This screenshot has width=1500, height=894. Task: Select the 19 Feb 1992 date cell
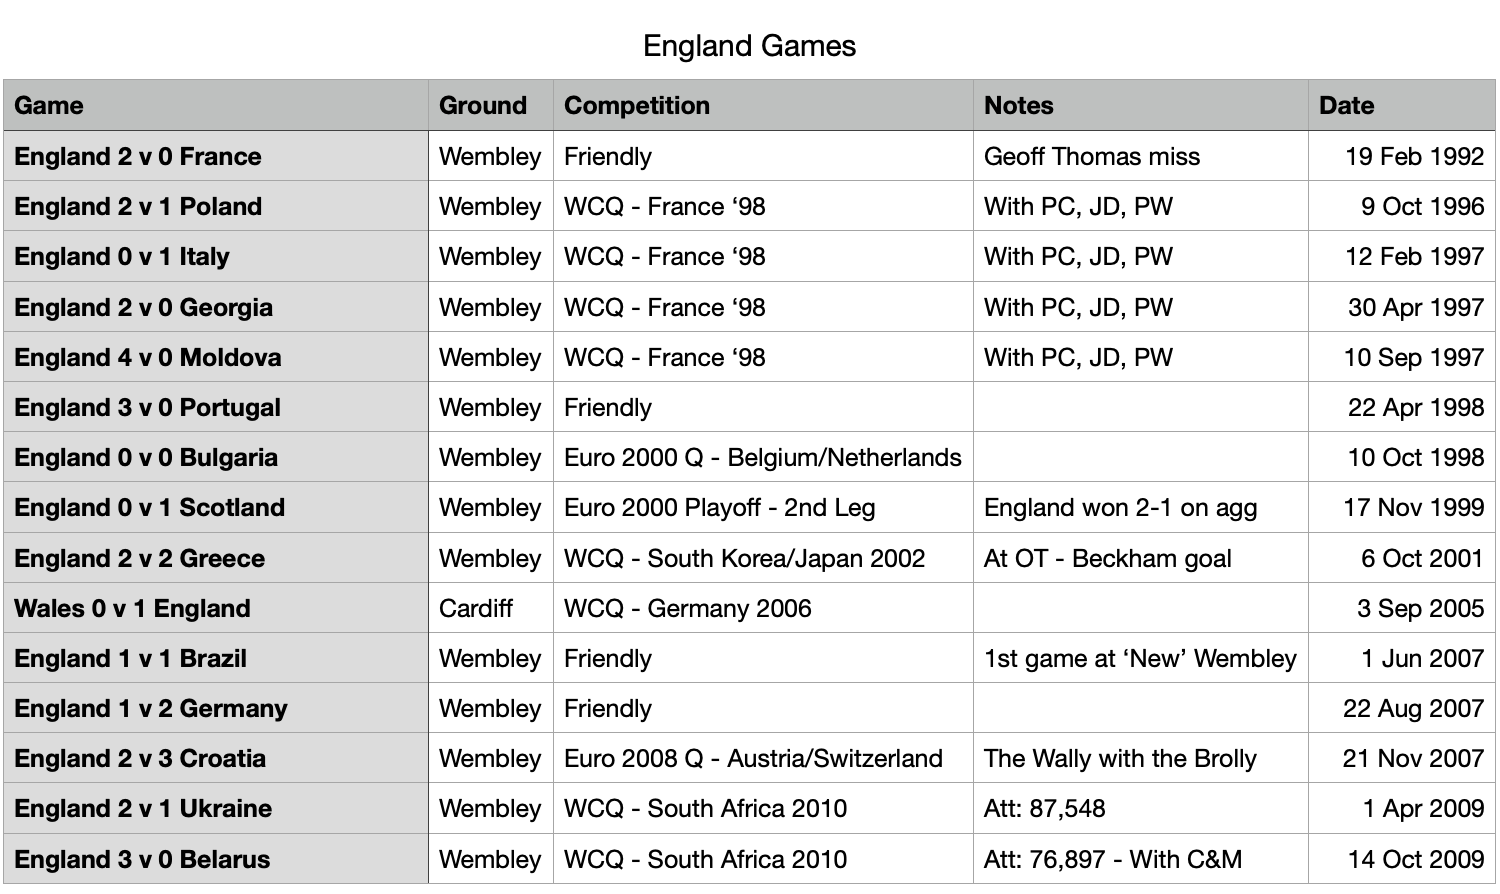click(1402, 156)
